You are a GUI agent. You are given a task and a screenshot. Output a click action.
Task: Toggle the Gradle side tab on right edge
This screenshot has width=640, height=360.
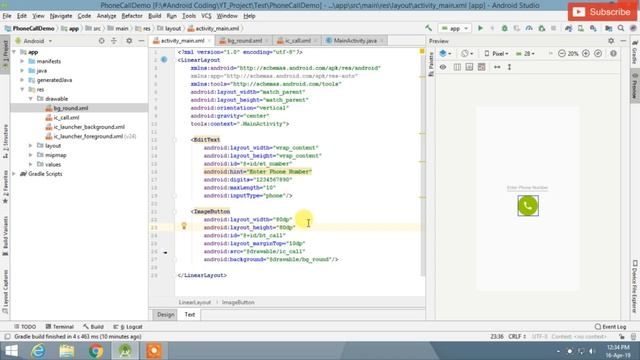[x=635, y=53]
